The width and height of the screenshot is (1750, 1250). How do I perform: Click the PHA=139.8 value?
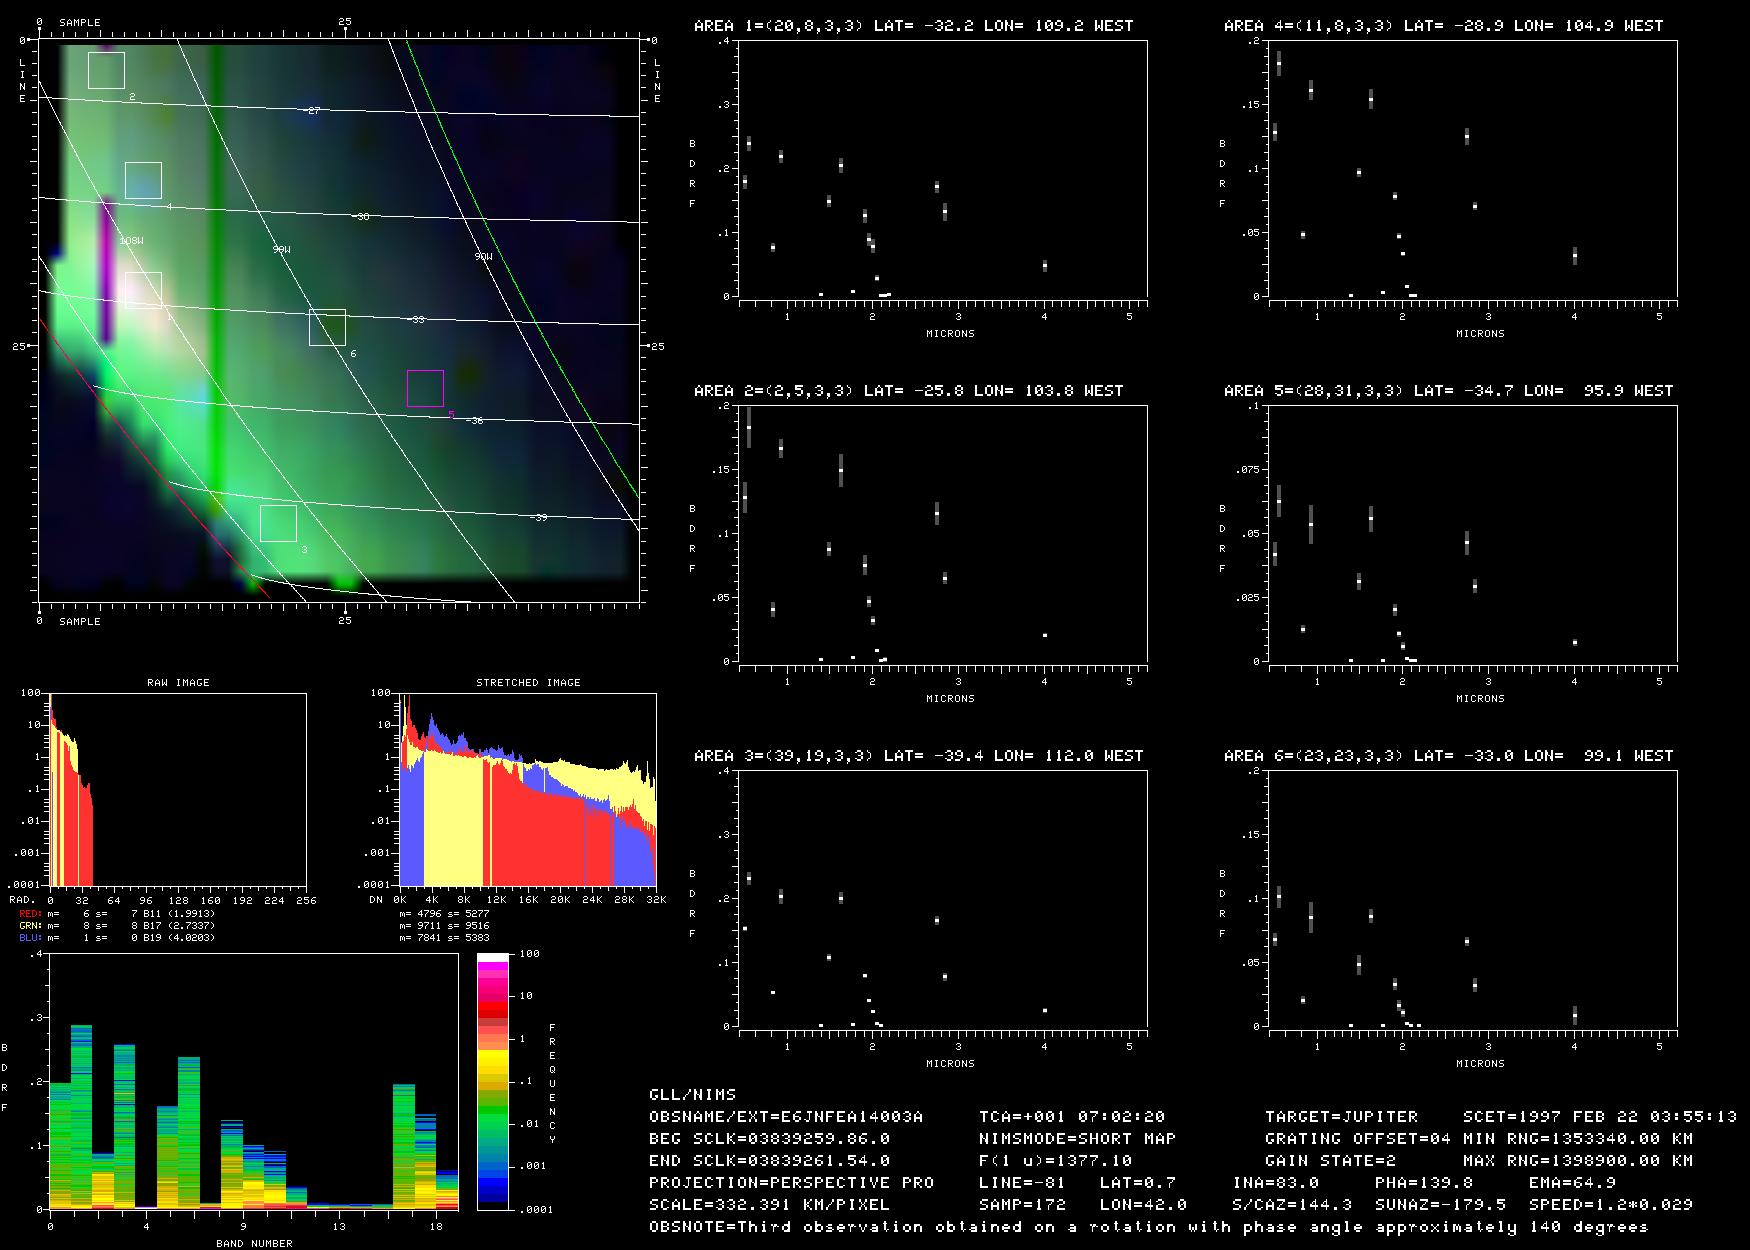click(1423, 1183)
